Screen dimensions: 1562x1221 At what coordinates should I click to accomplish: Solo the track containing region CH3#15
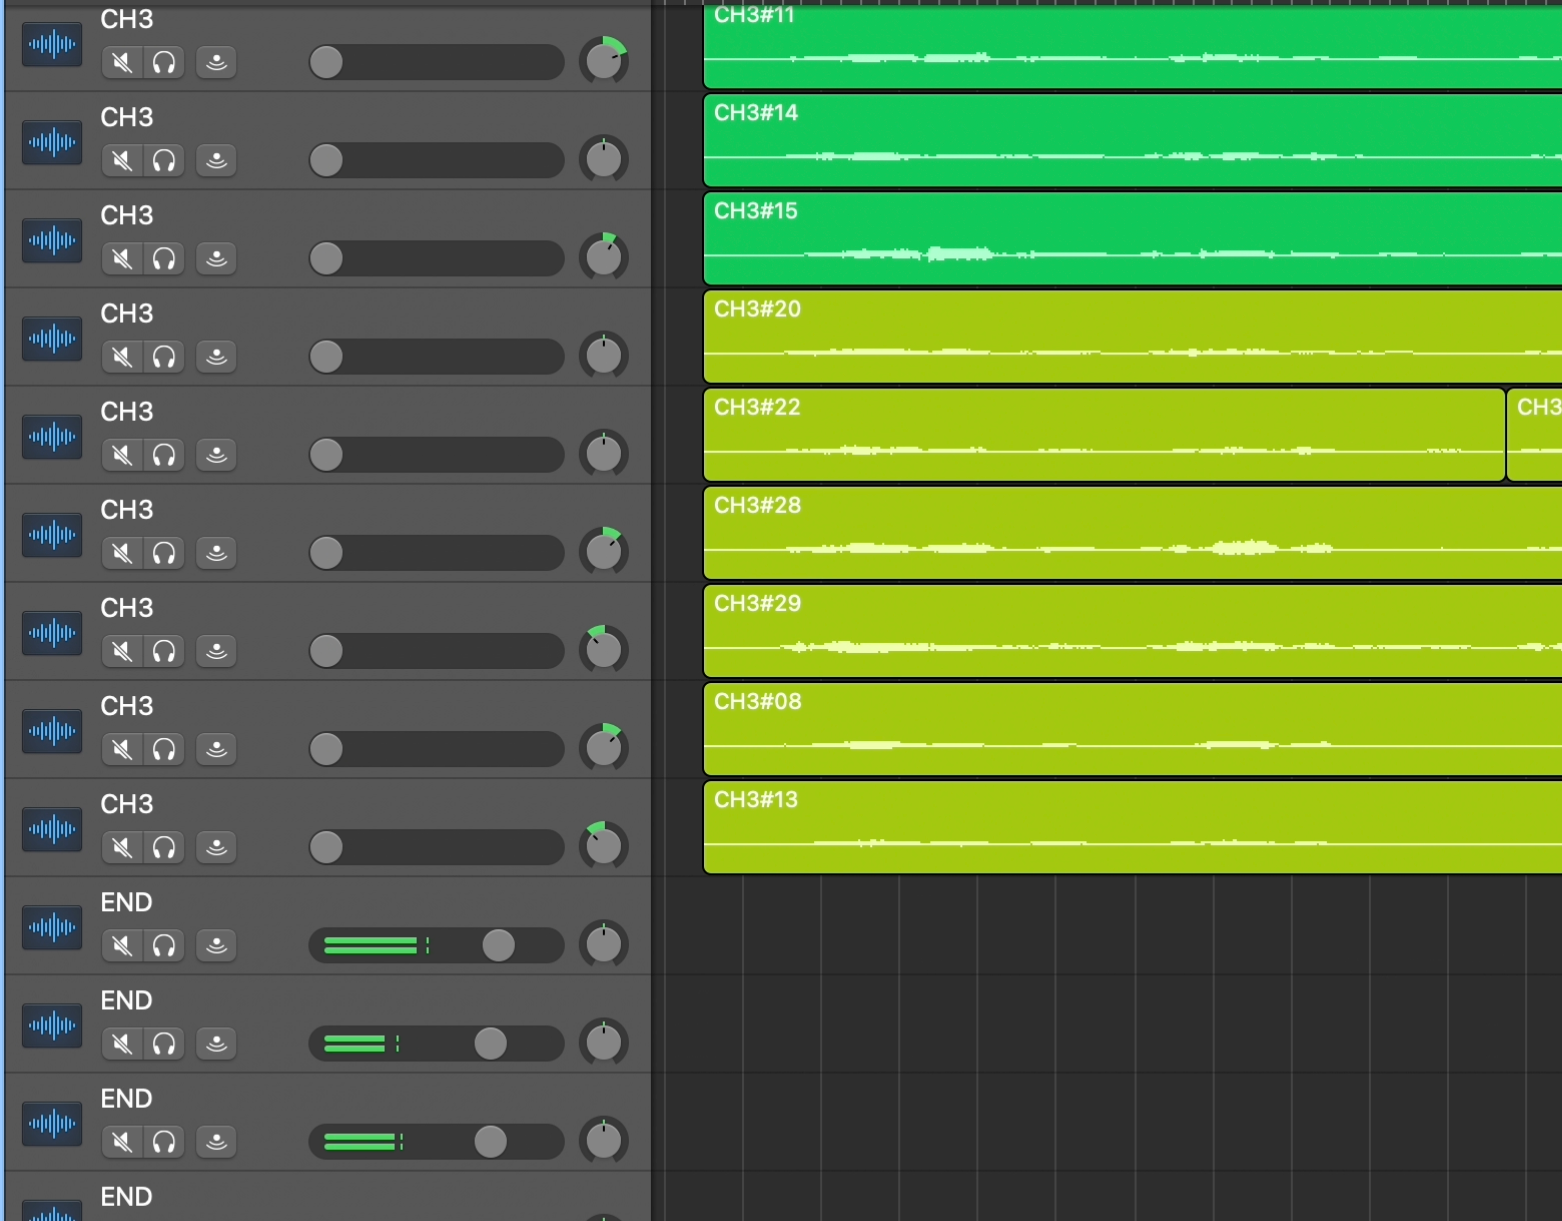coord(164,259)
